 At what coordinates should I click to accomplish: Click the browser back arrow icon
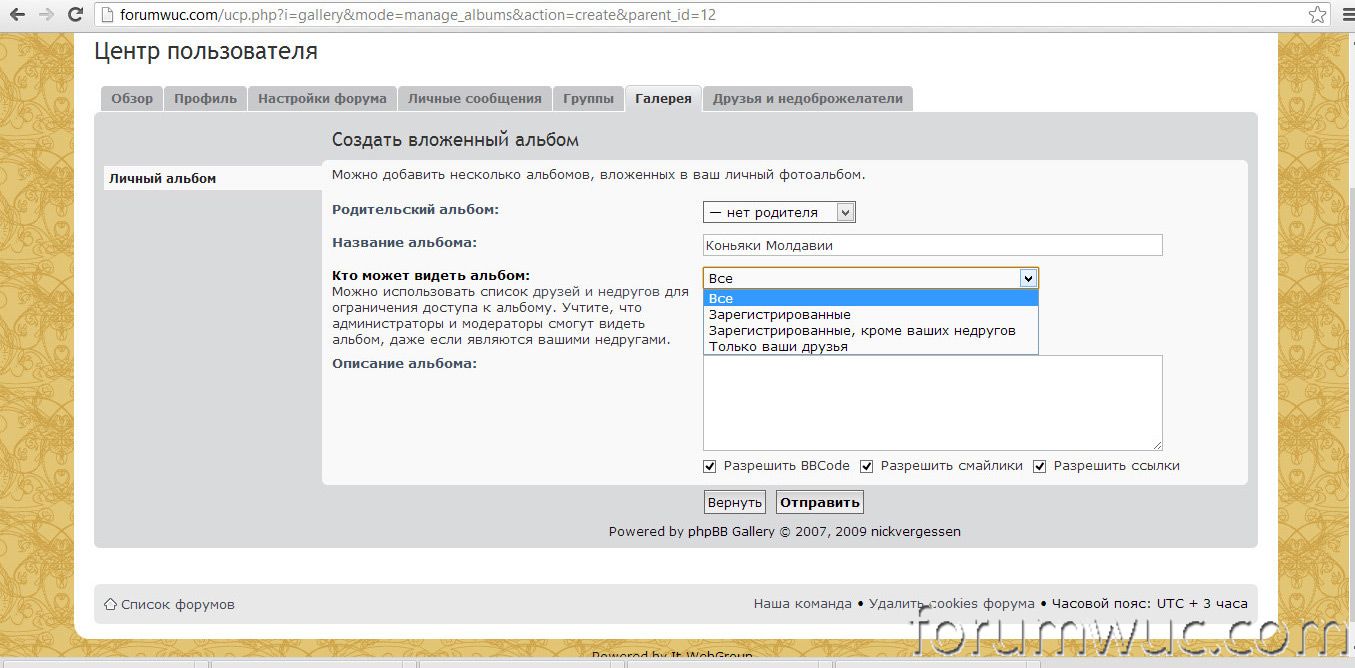(17, 15)
